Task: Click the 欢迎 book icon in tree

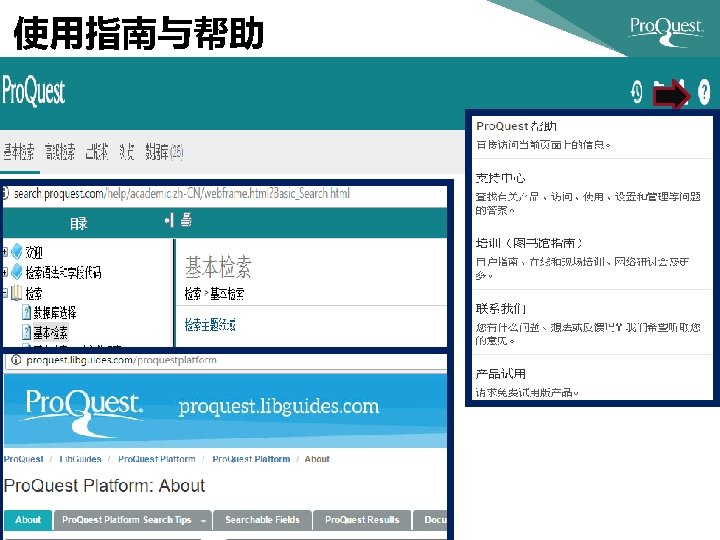Action: pyautogui.click(x=17, y=251)
